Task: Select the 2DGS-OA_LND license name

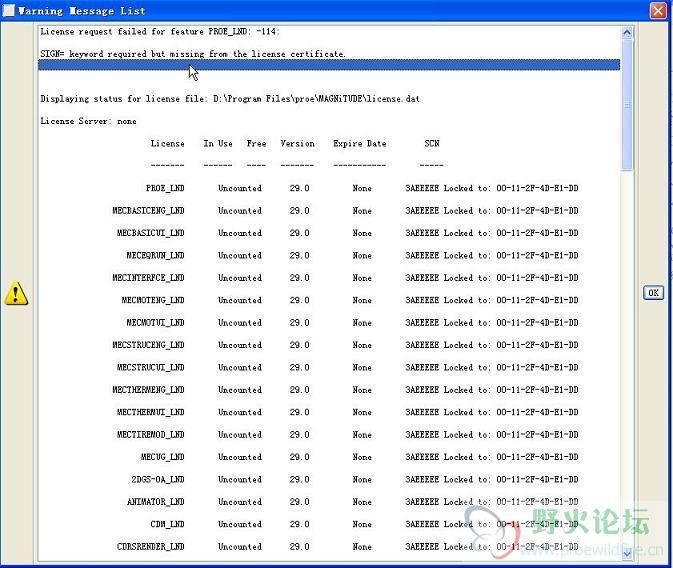Action: [x=158, y=479]
